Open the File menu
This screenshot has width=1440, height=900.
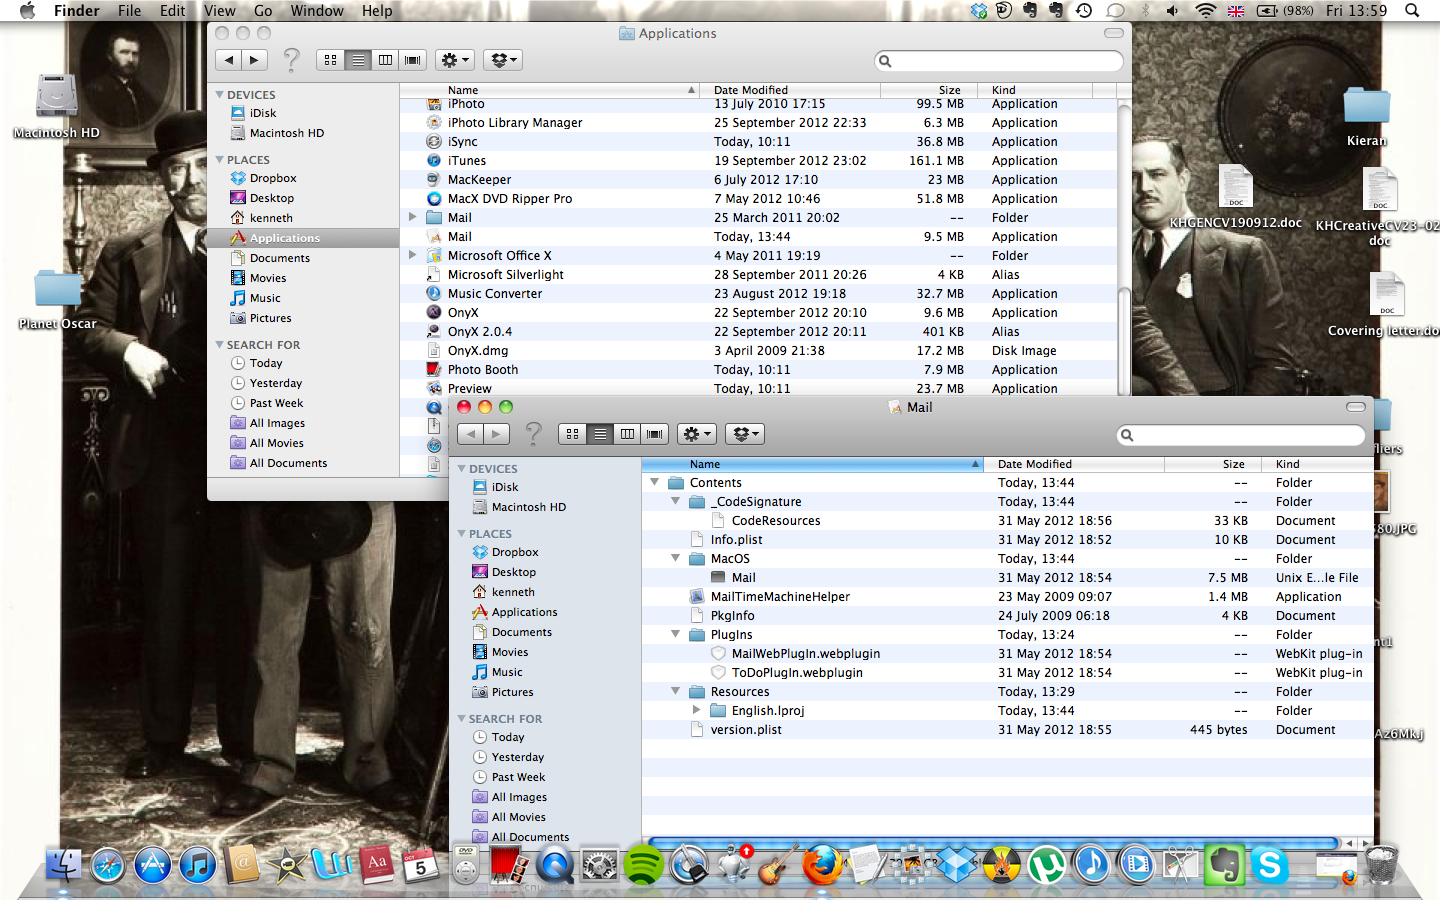(x=129, y=11)
